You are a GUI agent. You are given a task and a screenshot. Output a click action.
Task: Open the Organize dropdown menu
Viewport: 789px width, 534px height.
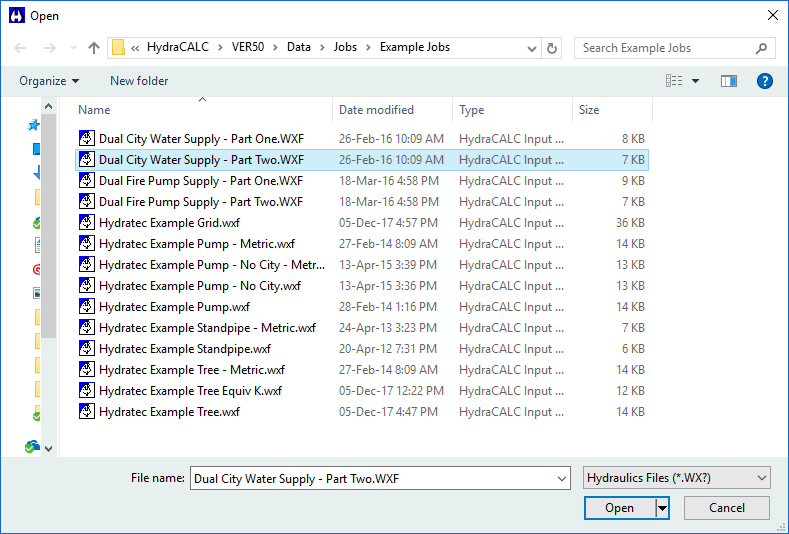[49, 81]
